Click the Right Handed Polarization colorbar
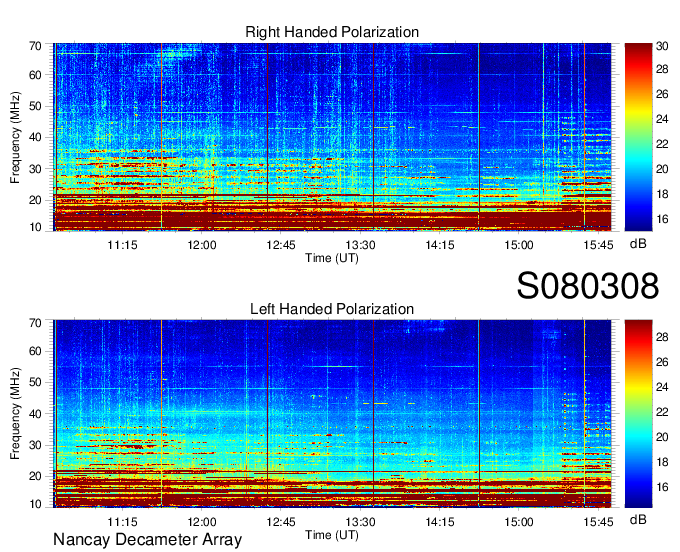The image size is (680, 552). pyautogui.click(x=638, y=137)
